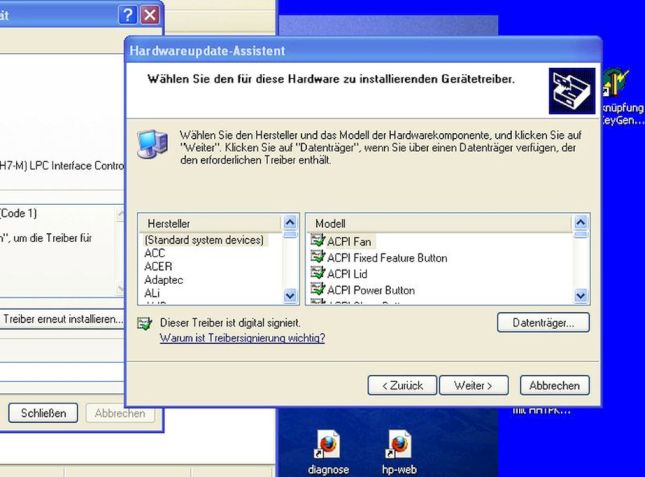Viewport: 645px width, 477px height.
Task: Open 'Warum ist Treibersignierung wichtig?' link
Action: tap(242, 338)
